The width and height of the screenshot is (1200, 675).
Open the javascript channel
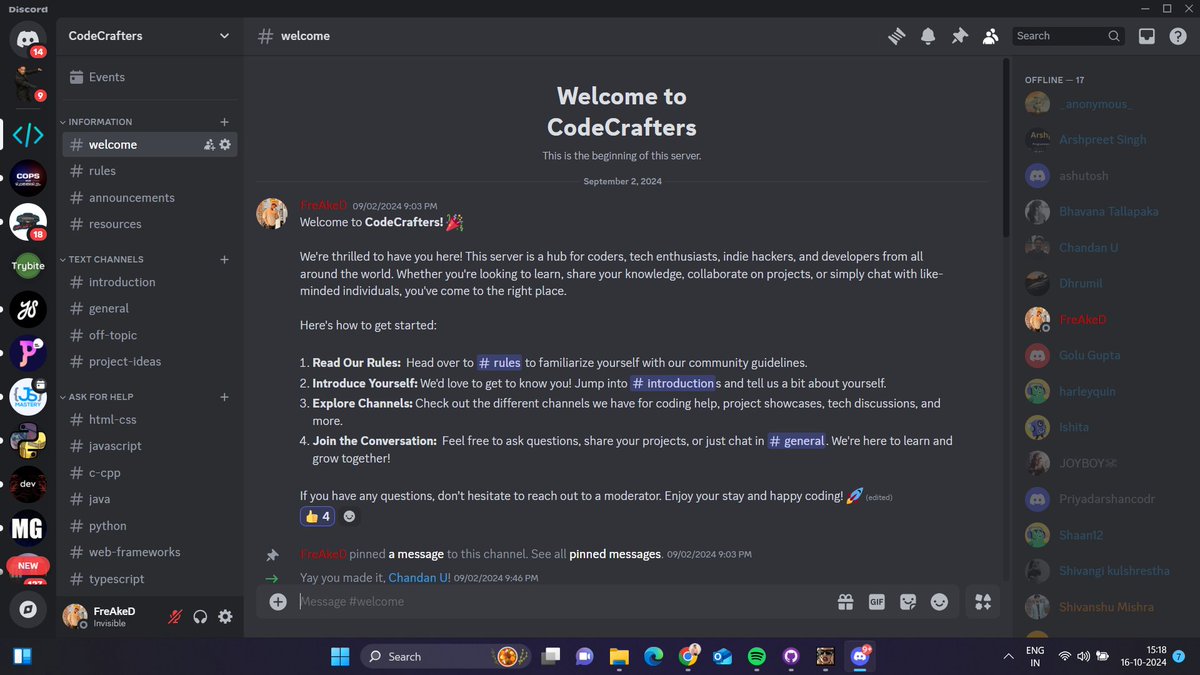coord(150,446)
